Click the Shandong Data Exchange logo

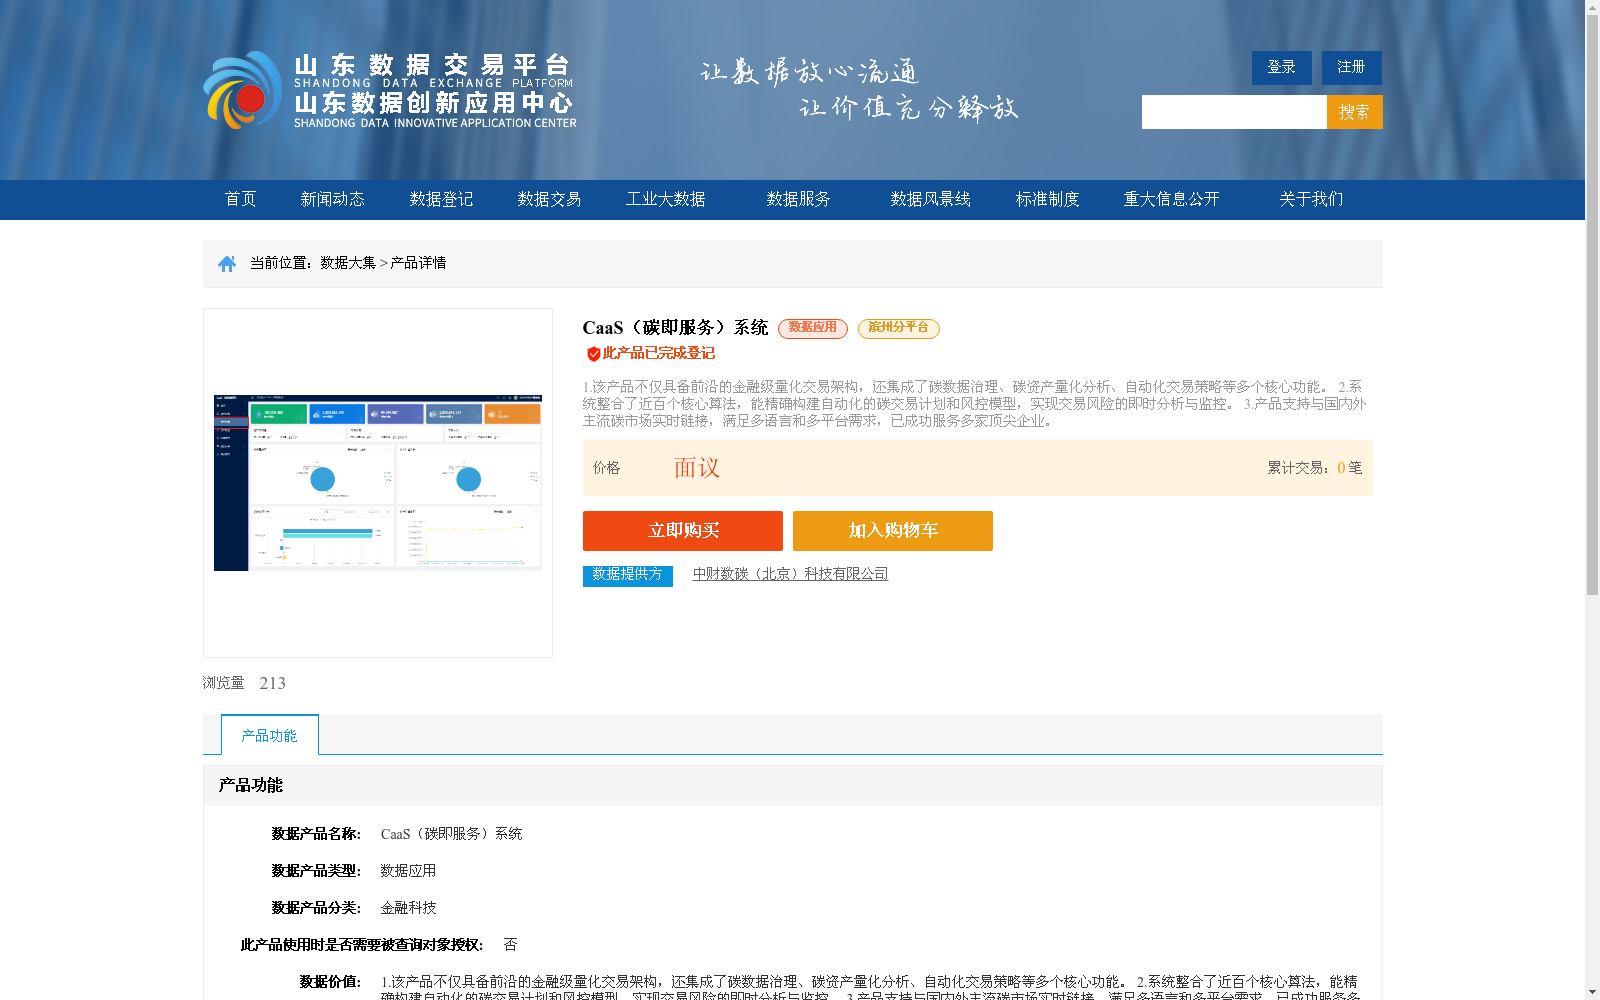pos(390,90)
